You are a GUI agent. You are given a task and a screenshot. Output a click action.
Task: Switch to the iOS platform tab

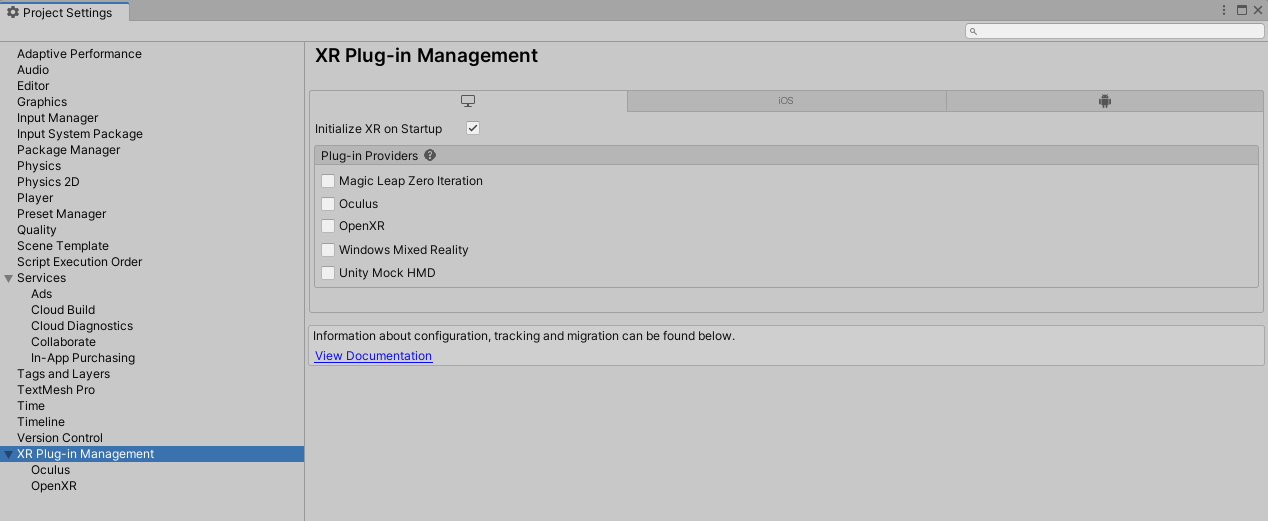pyautogui.click(x=786, y=101)
